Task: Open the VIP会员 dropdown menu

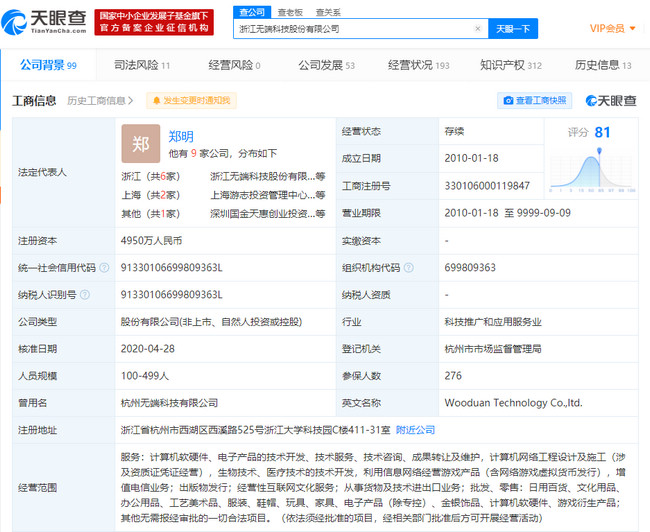Action: point(612,29)
